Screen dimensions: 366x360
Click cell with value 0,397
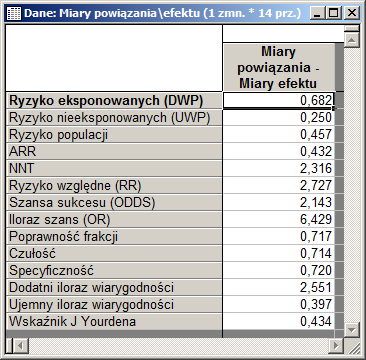click(279, 304)
